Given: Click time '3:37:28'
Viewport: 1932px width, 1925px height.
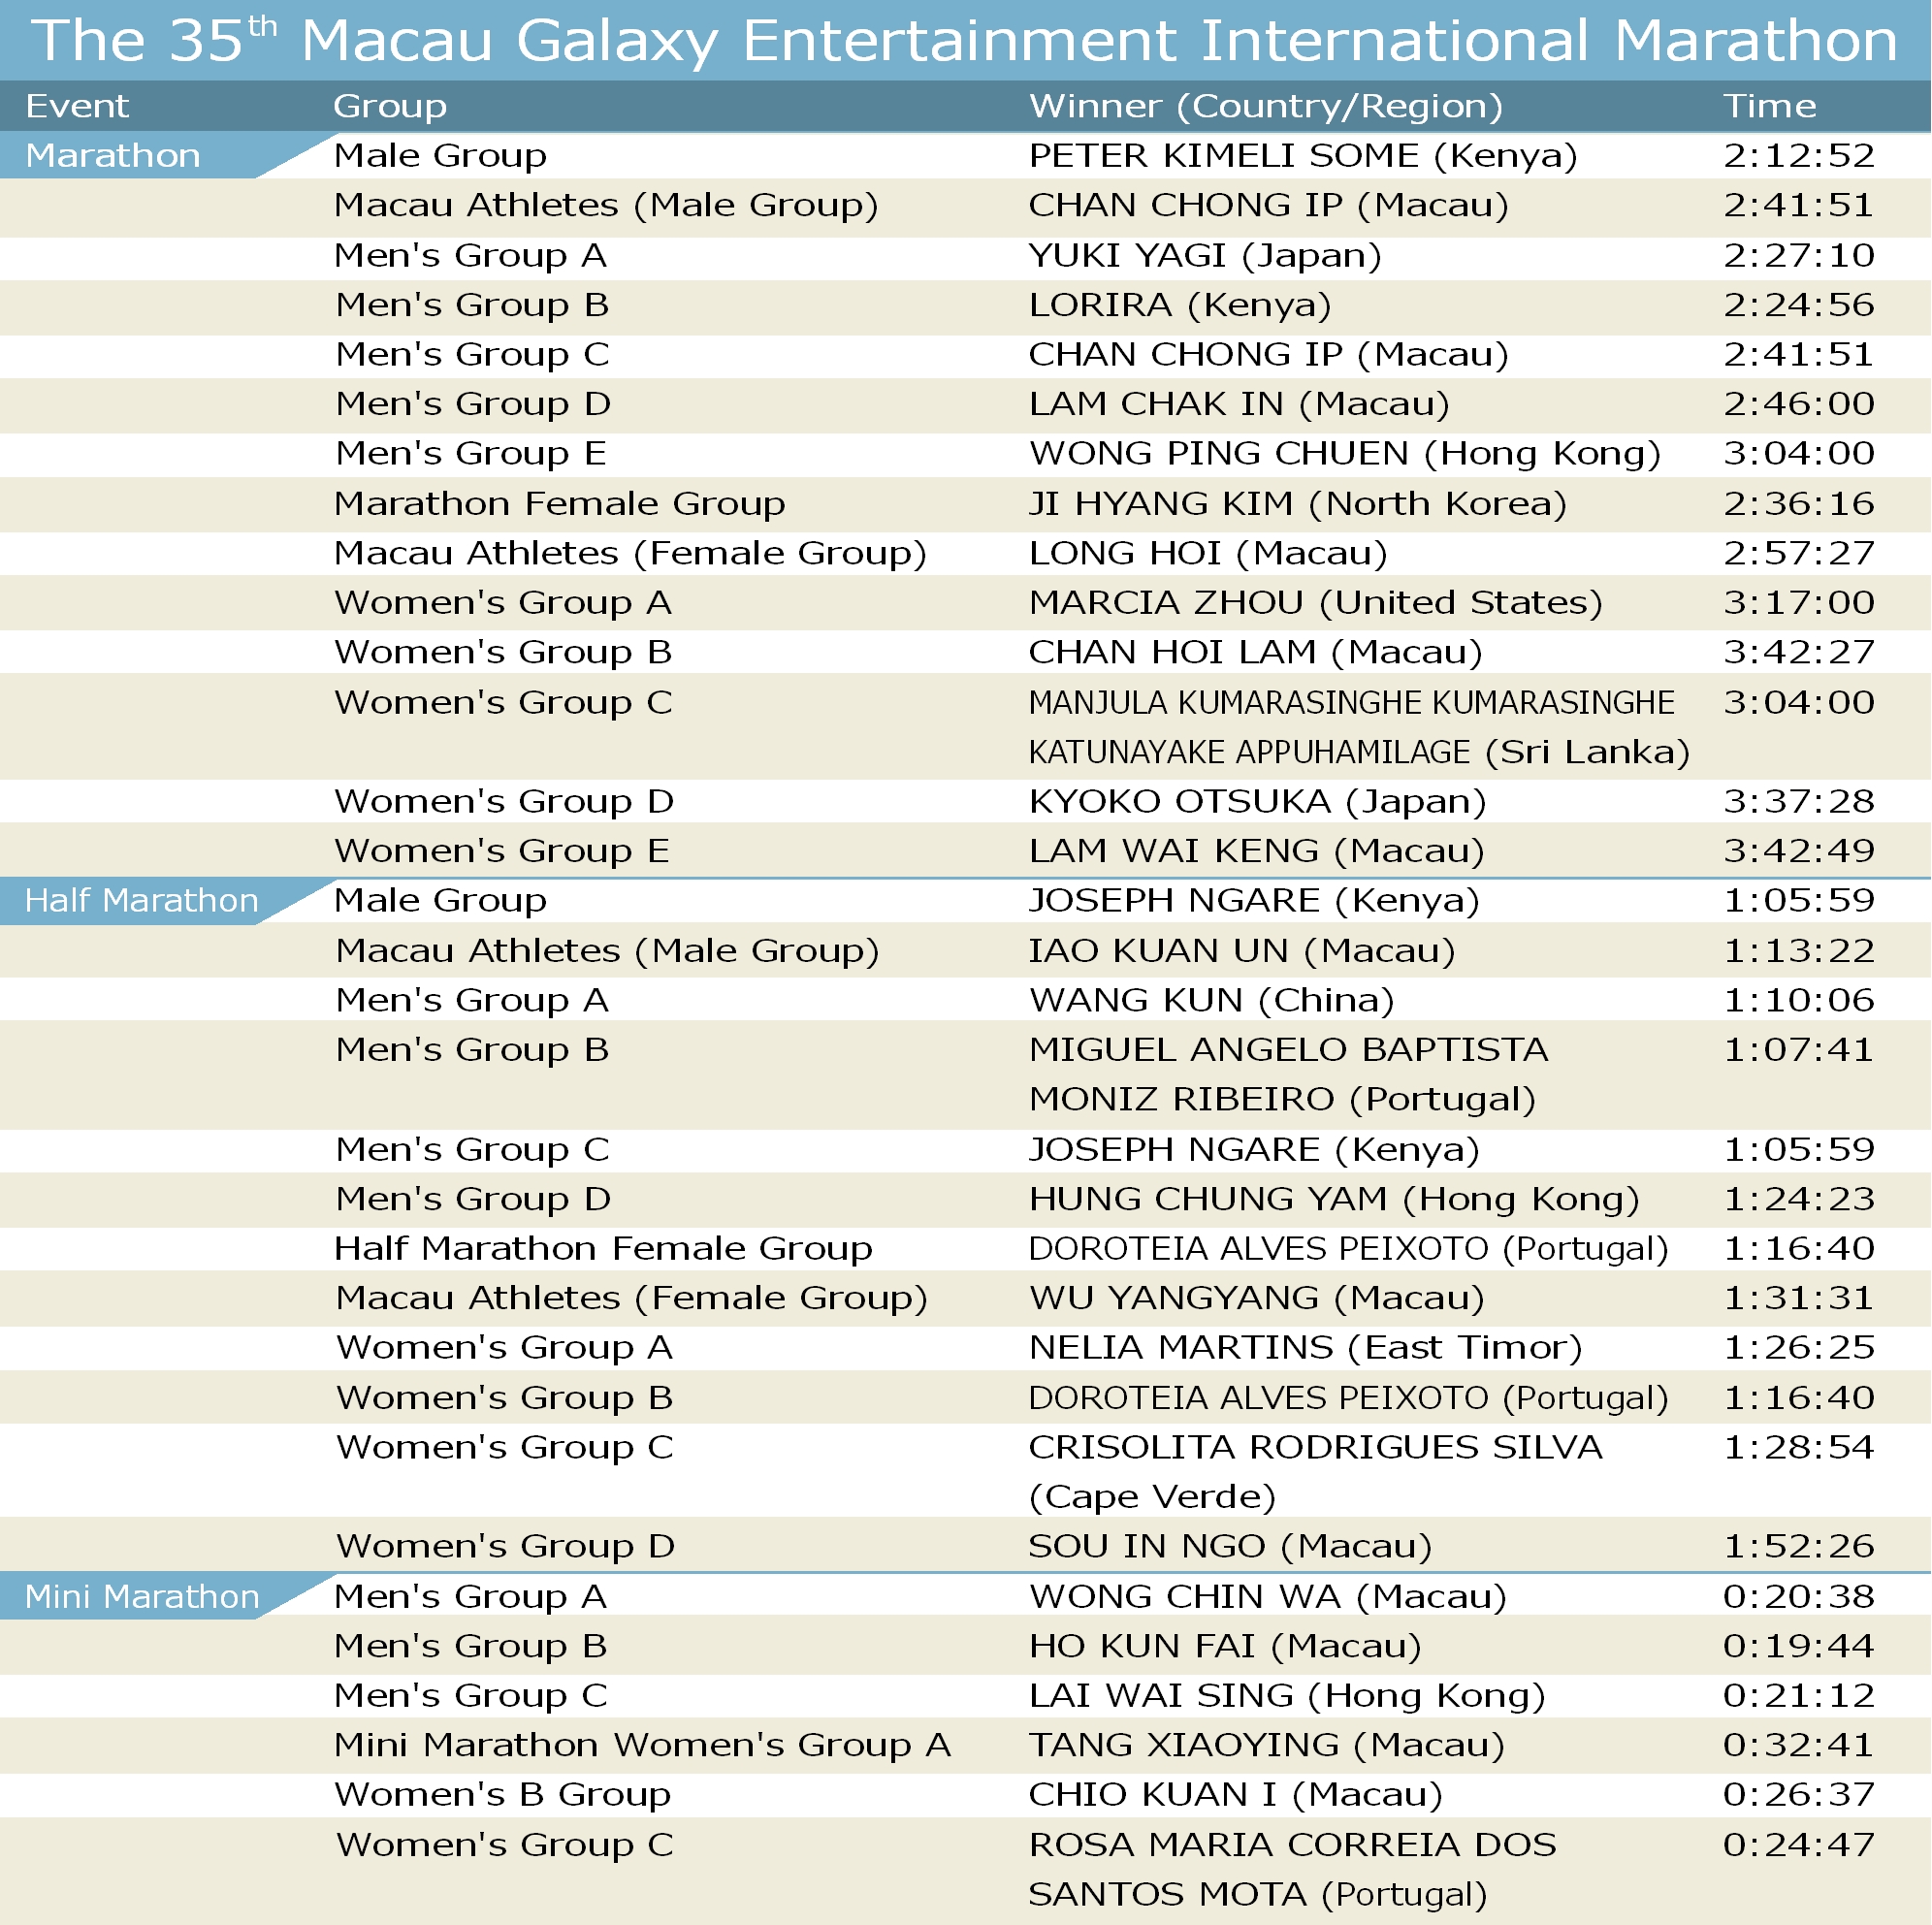Looking at the screenshot, I should (x=1799, y=801).
